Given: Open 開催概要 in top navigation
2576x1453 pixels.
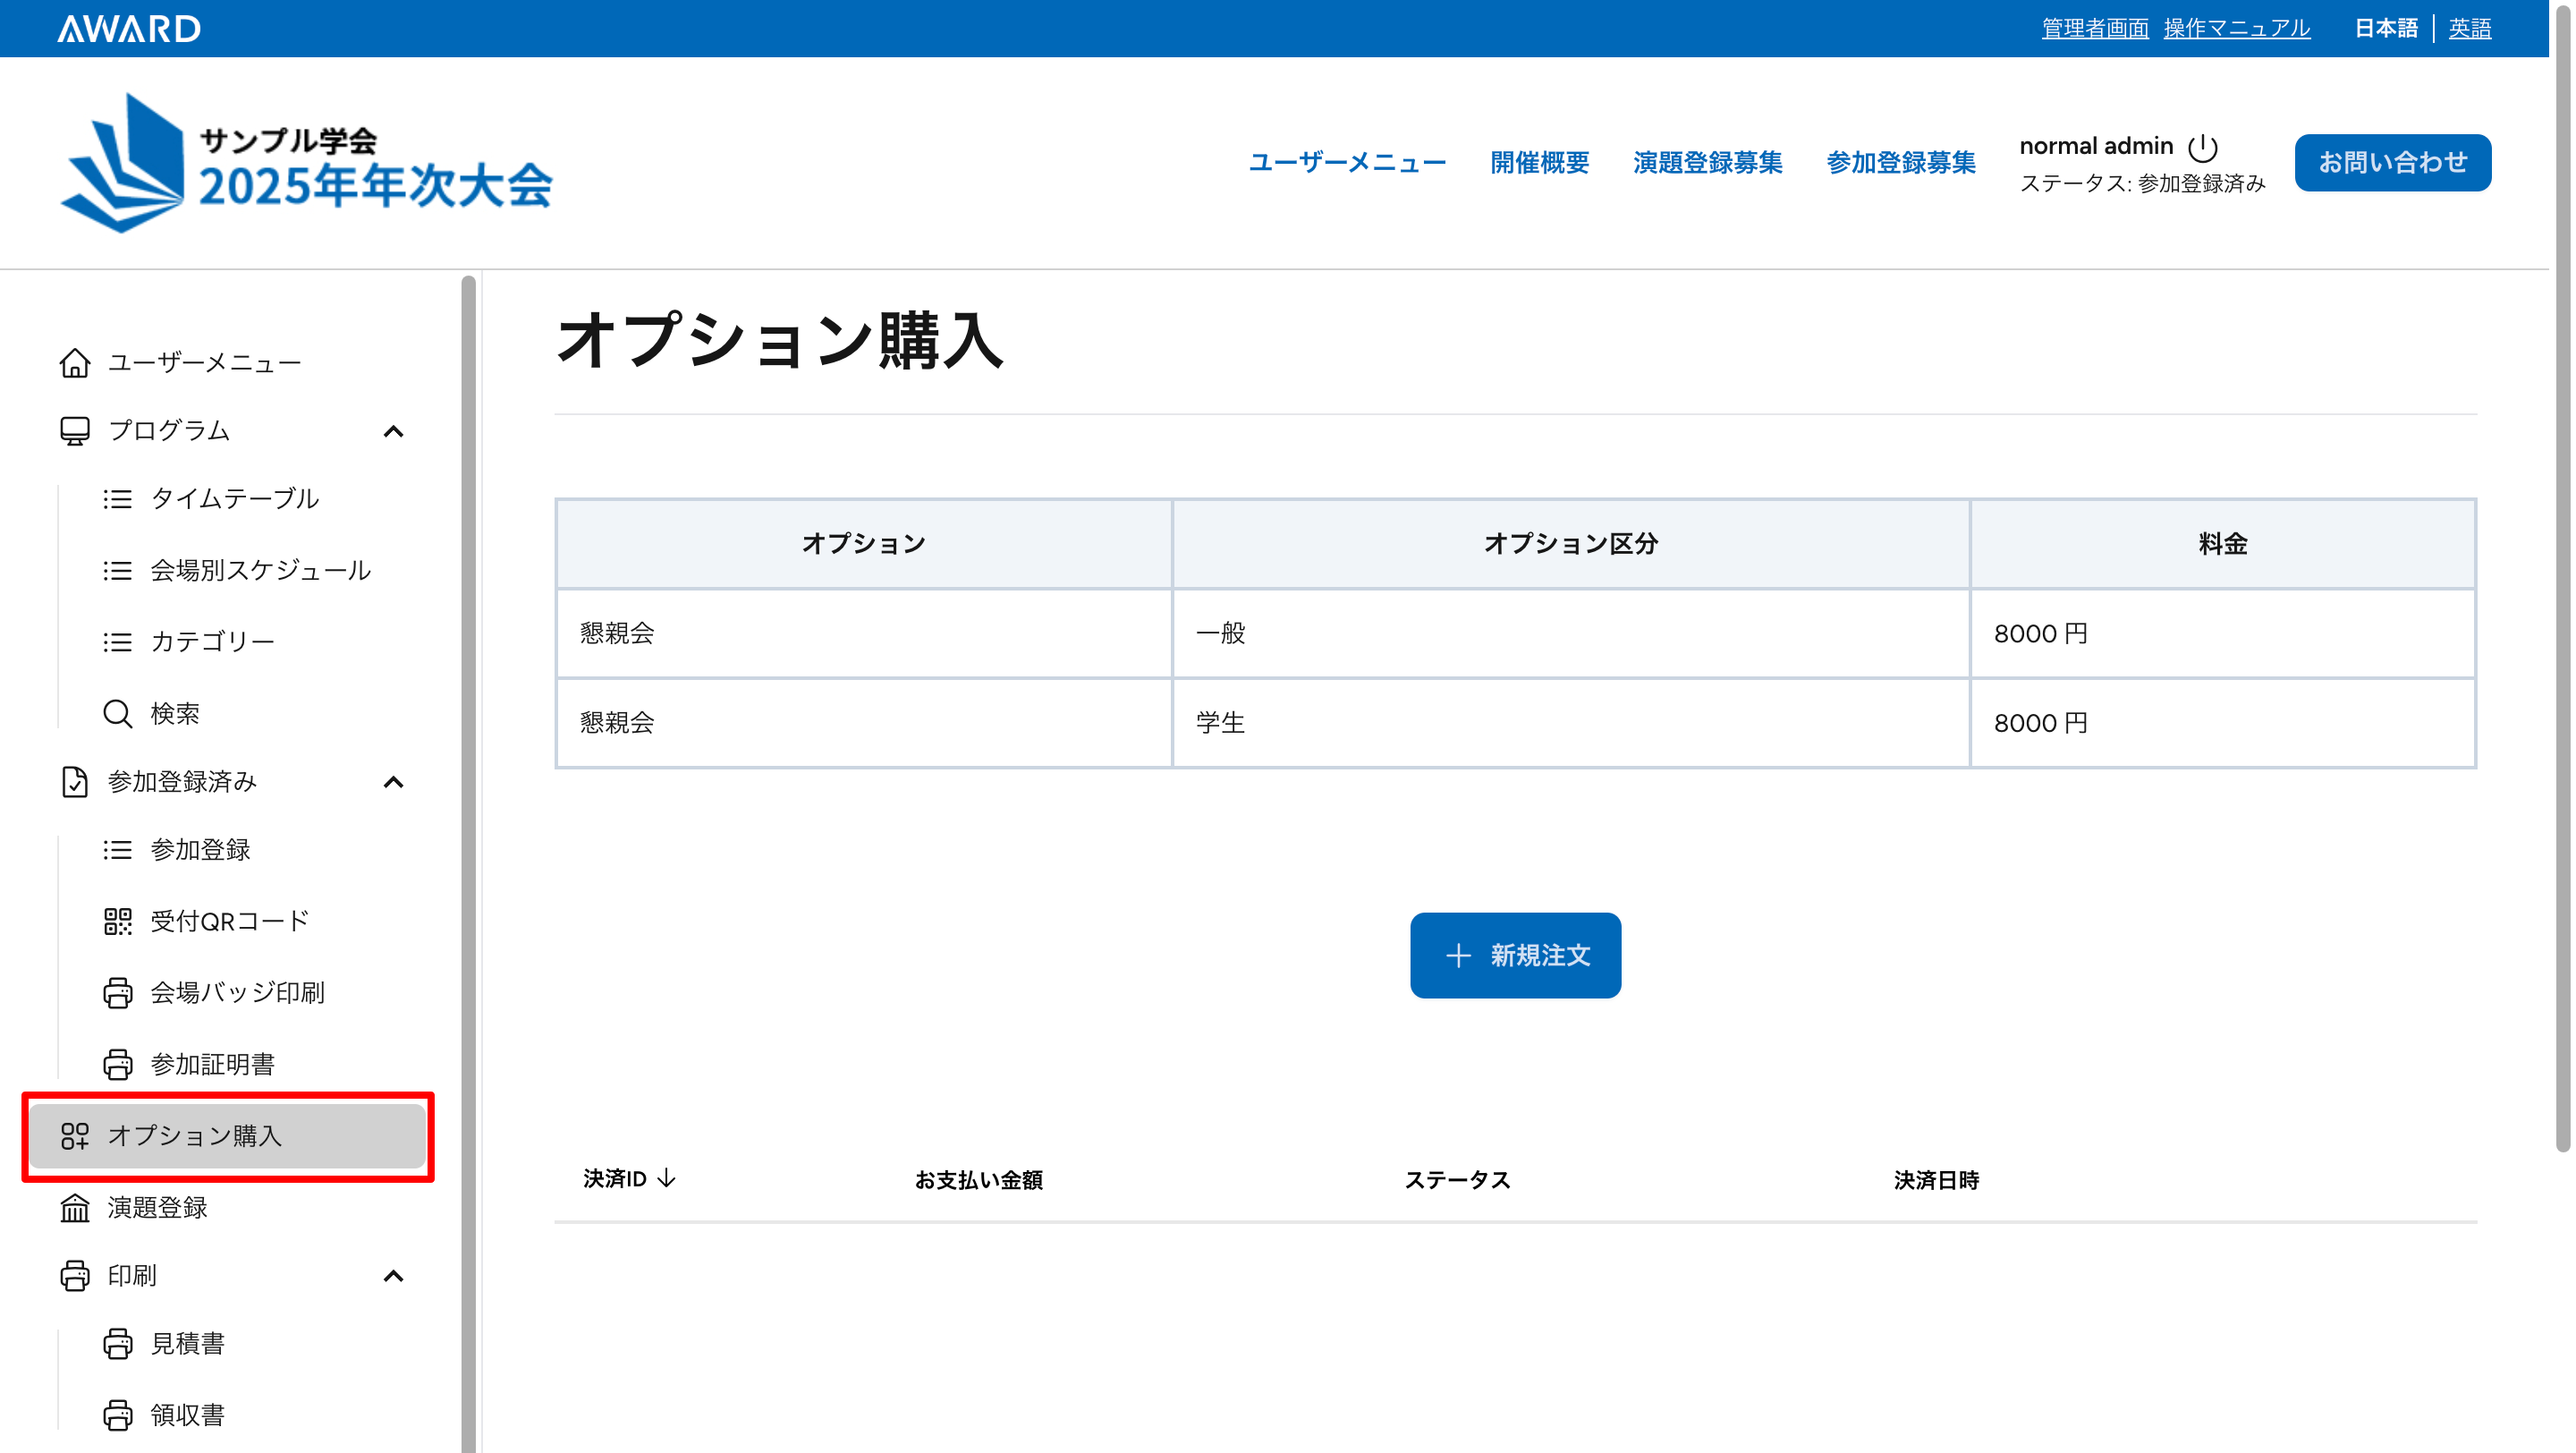Looking at the screenshot, I should [x=1539, y=163].
